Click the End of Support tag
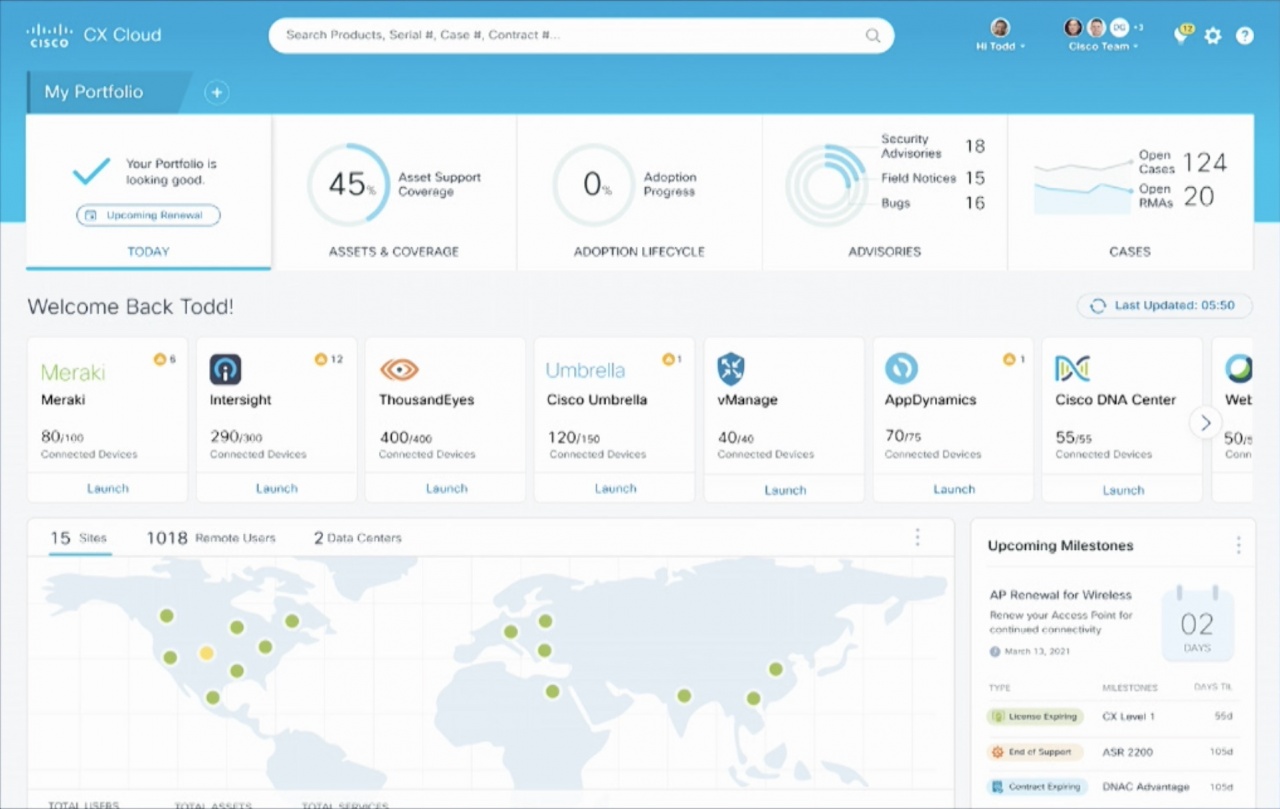 (x=1035, y=752)
